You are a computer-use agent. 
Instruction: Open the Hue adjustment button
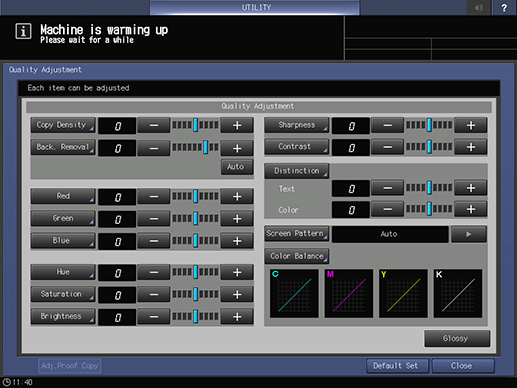63,272
